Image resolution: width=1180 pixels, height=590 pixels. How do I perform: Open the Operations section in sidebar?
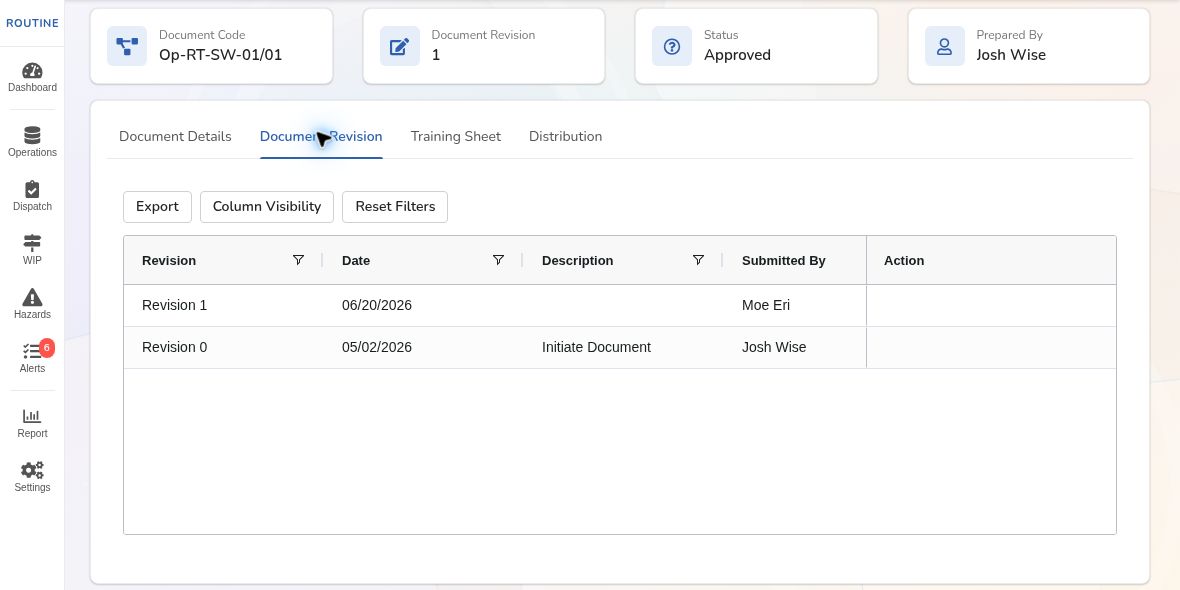tap(32, 142)
